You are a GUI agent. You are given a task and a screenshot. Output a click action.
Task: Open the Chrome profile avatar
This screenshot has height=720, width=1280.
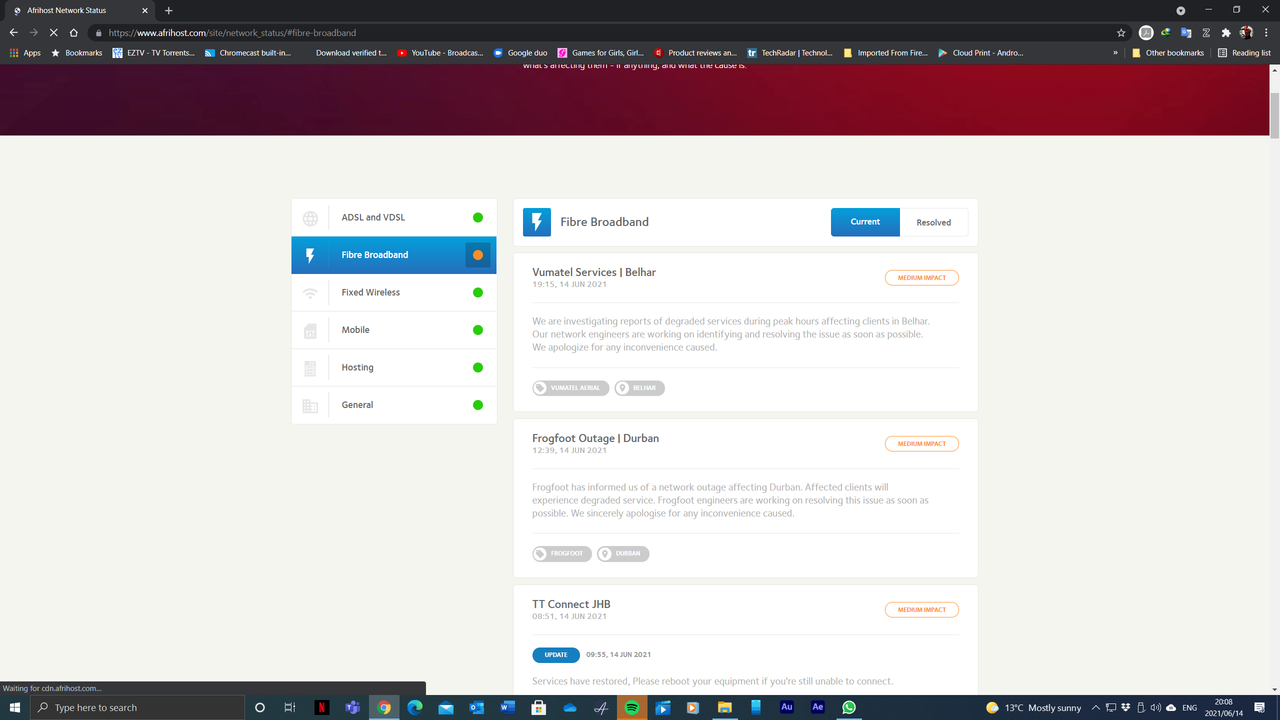coord(1246,33)
